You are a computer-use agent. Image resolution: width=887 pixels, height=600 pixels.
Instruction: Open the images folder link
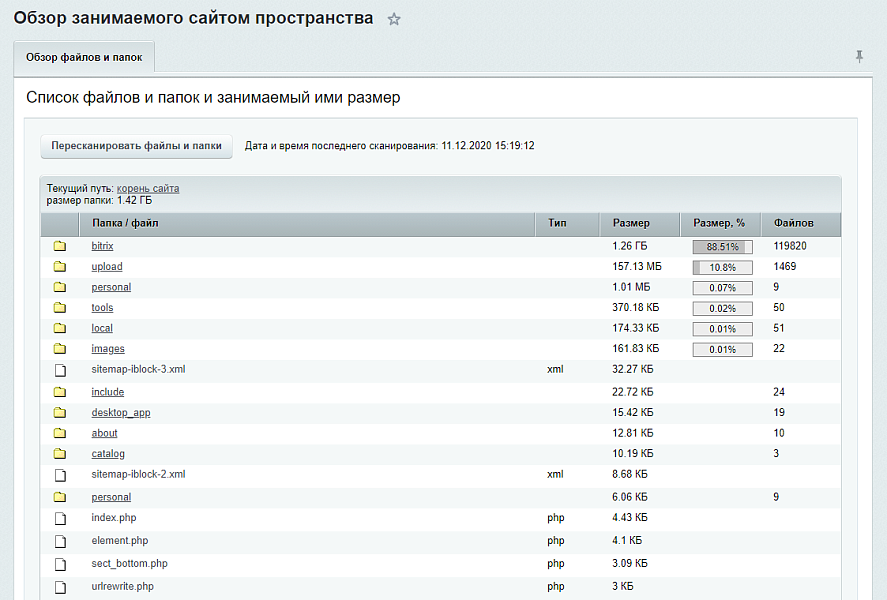108,349
